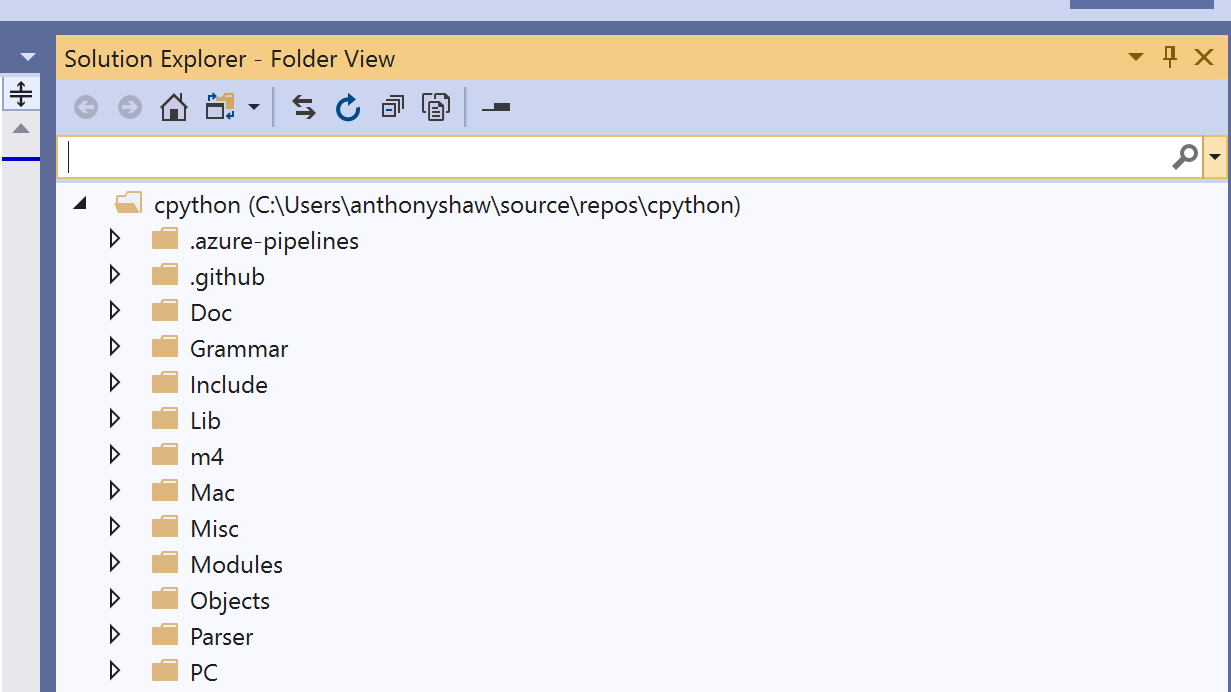Refresh the Solution Explorer tree
This screenshot has width=1231, height=692.
point(348,107)
